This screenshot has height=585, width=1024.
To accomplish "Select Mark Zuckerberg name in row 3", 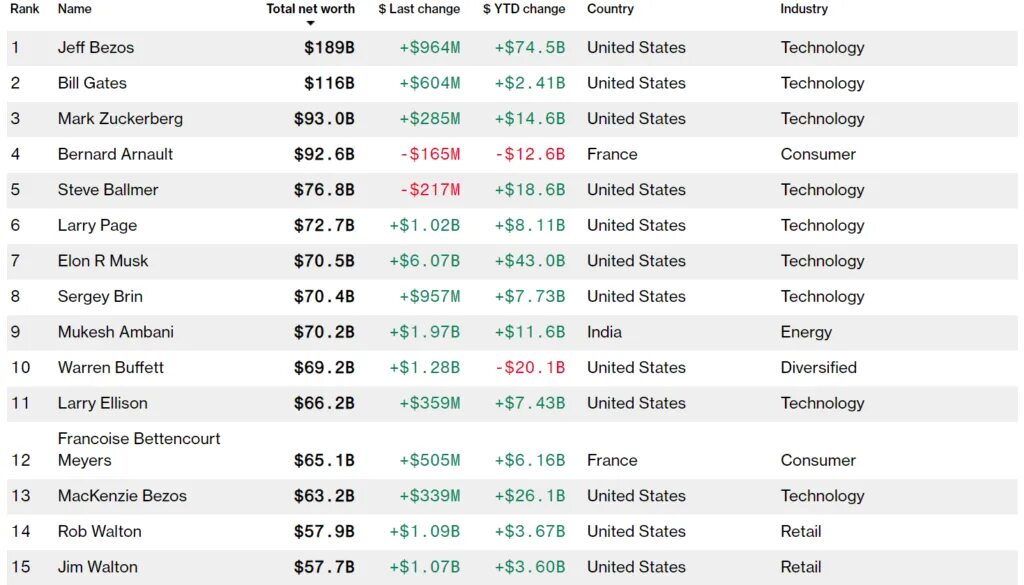I will [120, 119].
